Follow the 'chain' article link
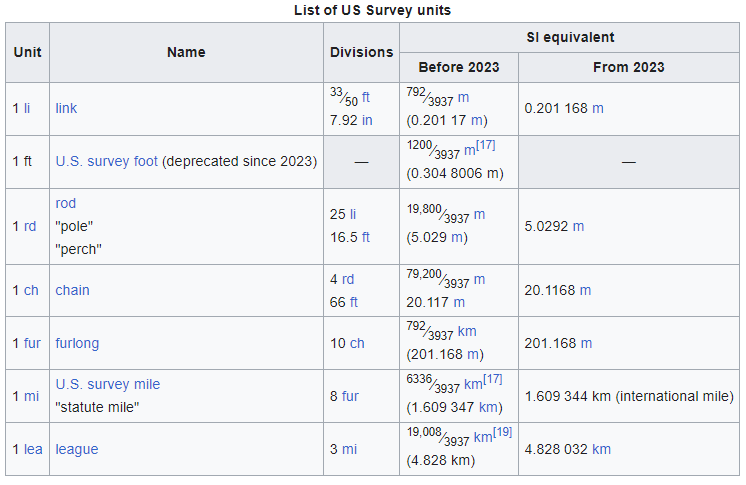 [72, 290]
